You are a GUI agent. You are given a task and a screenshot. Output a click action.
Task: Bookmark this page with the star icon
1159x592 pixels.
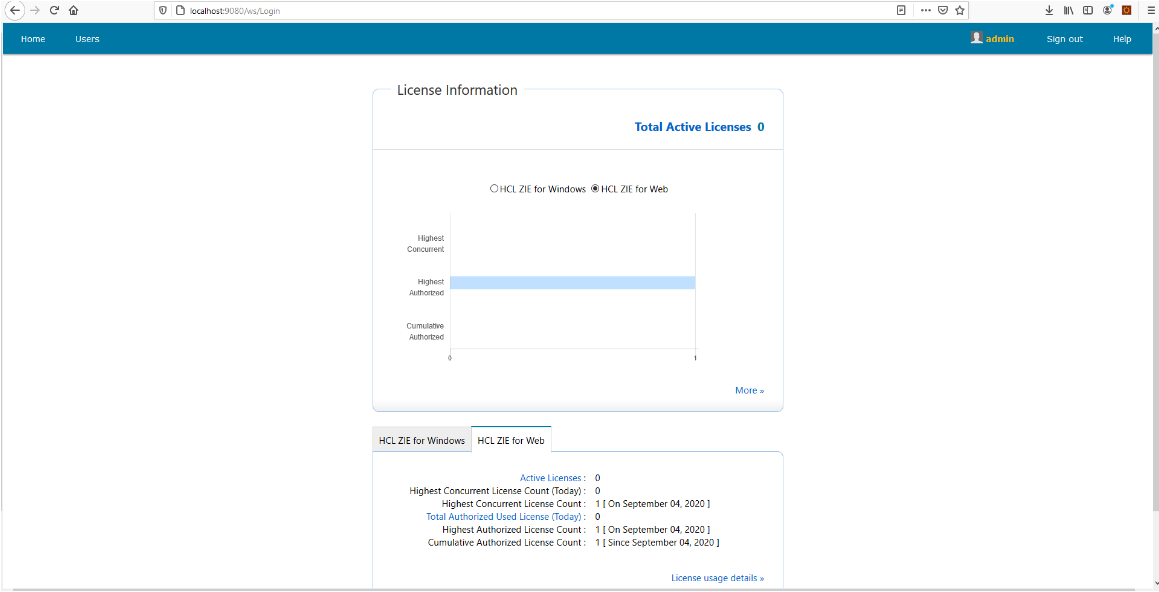pos(959,10)
